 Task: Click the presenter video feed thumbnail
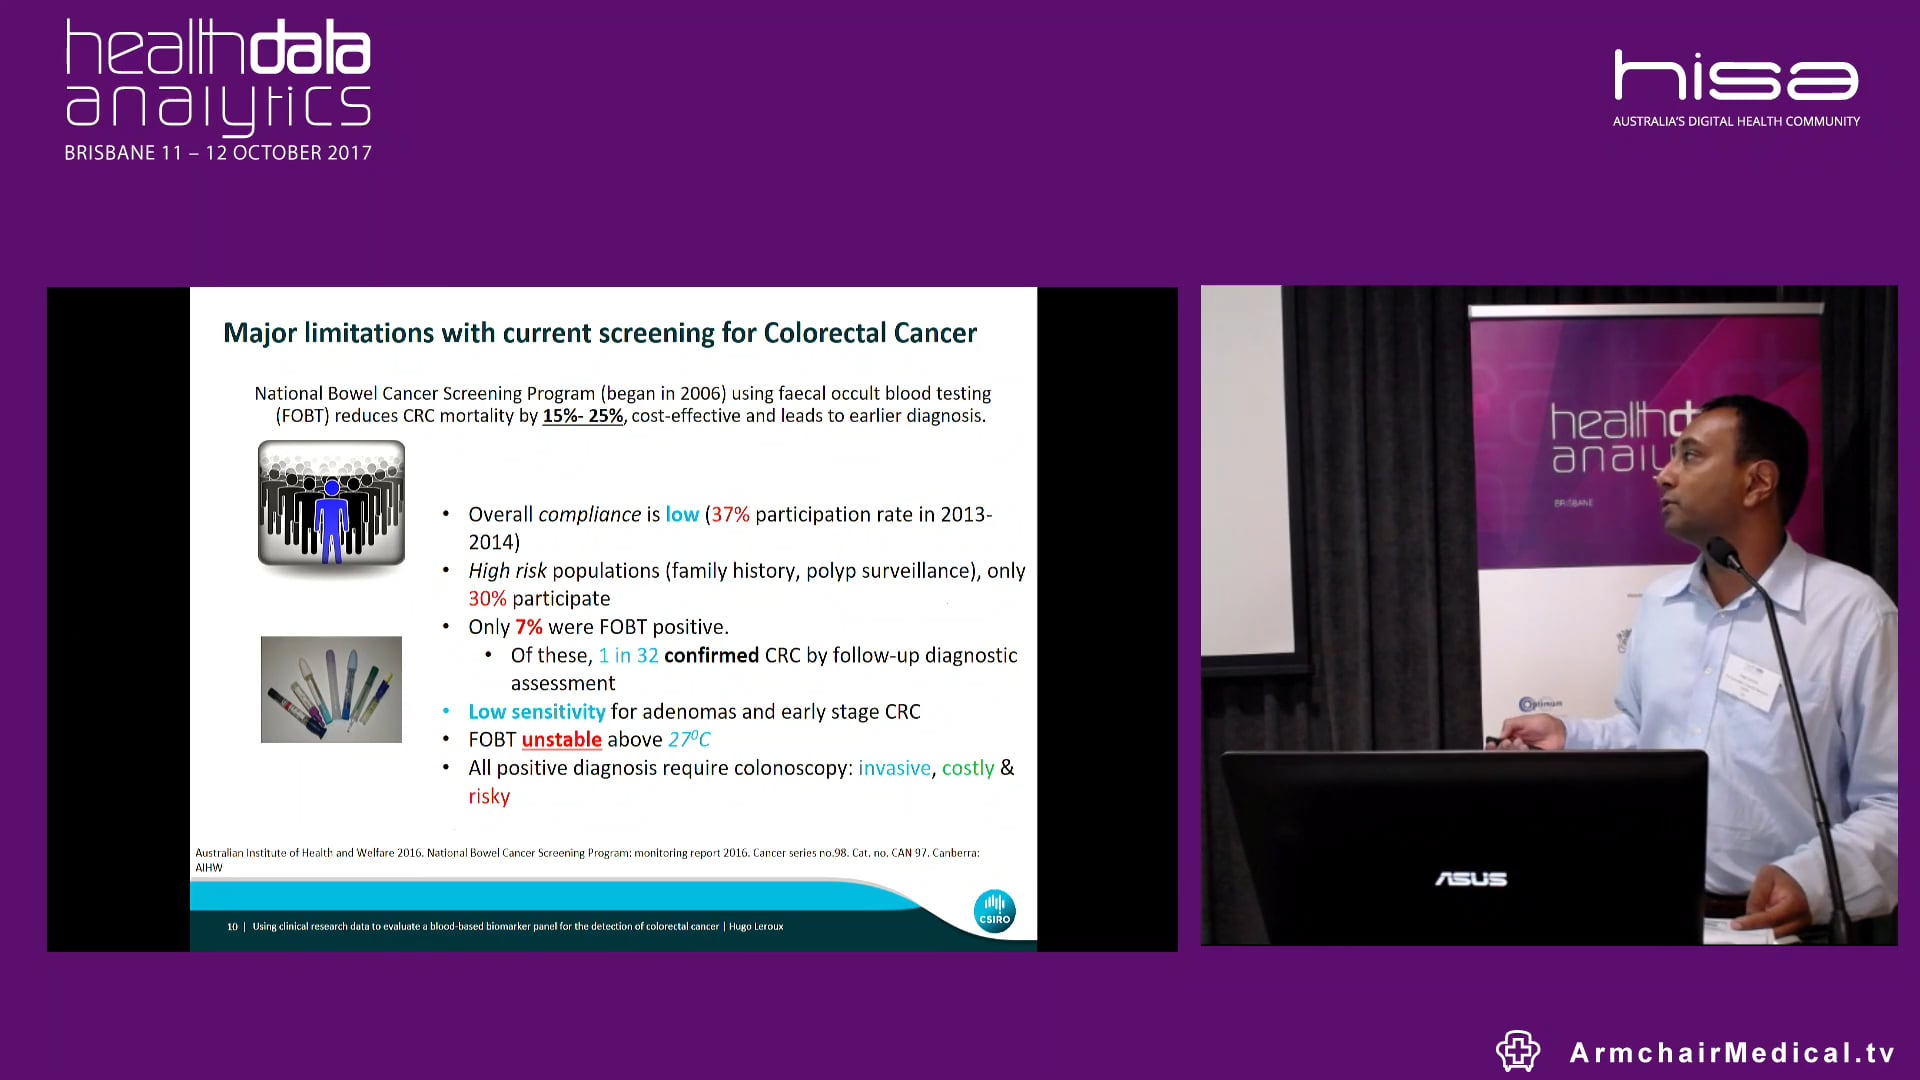[1548, 615]
